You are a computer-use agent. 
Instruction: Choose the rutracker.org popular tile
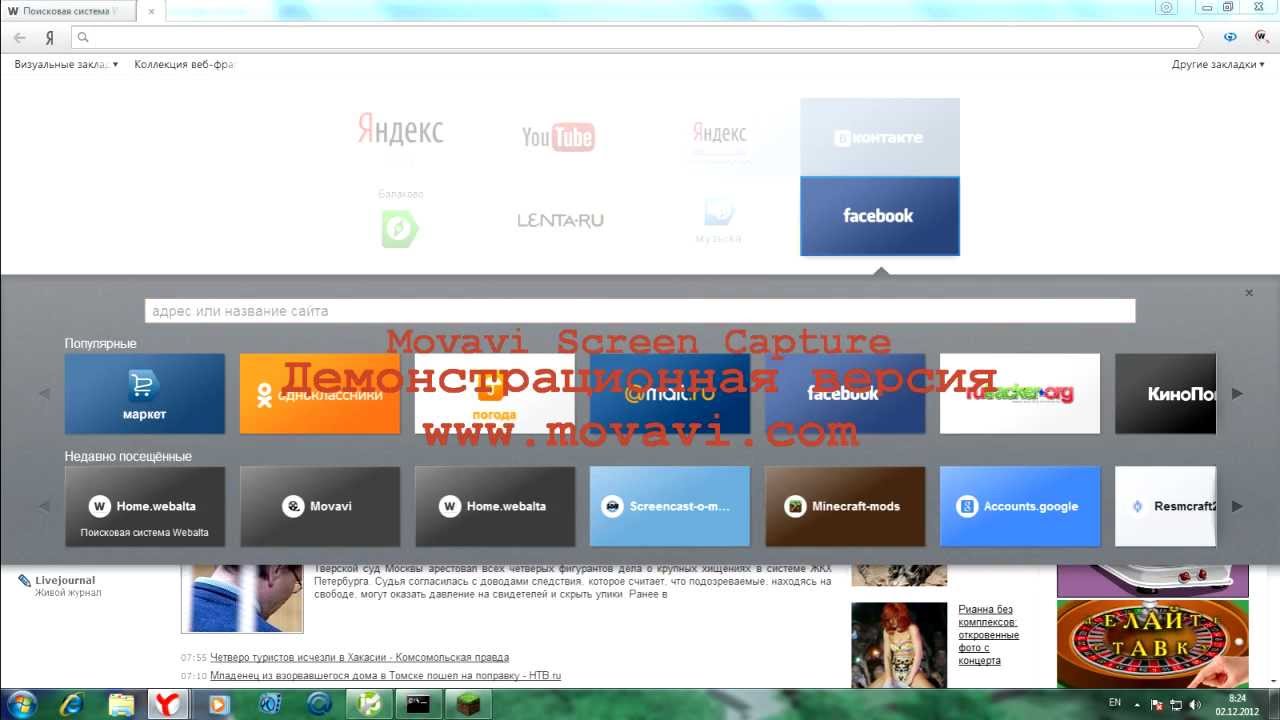[1020, 393]
